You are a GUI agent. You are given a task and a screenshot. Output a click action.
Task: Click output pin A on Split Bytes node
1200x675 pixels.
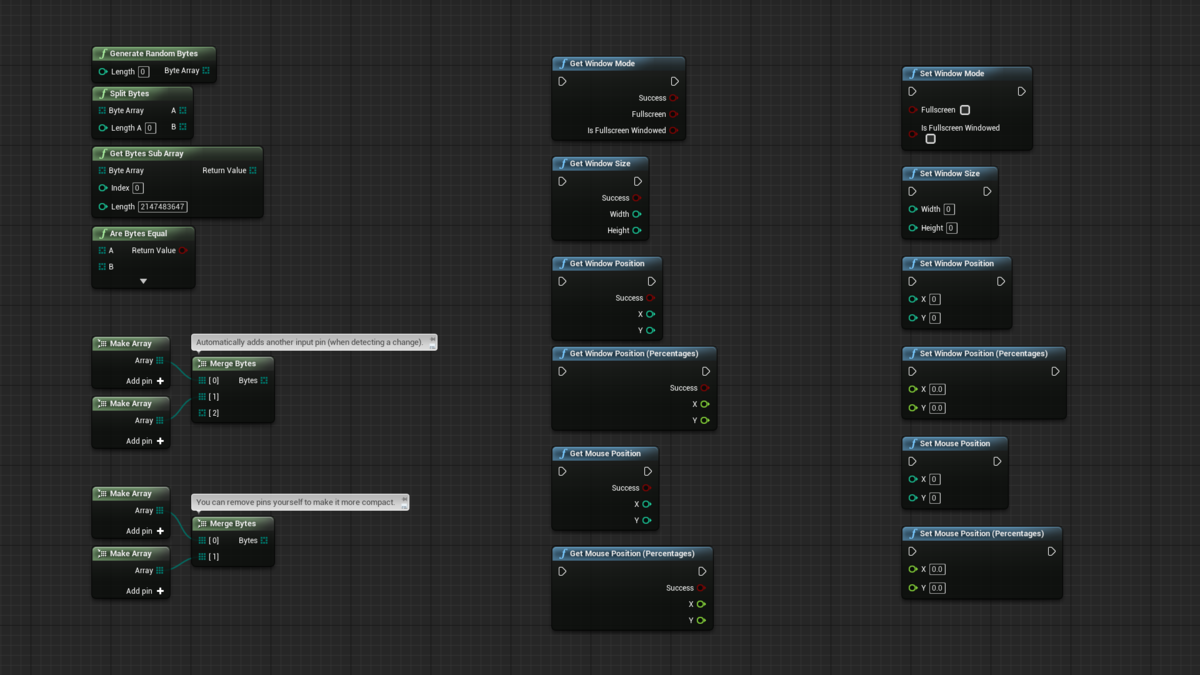183,111
